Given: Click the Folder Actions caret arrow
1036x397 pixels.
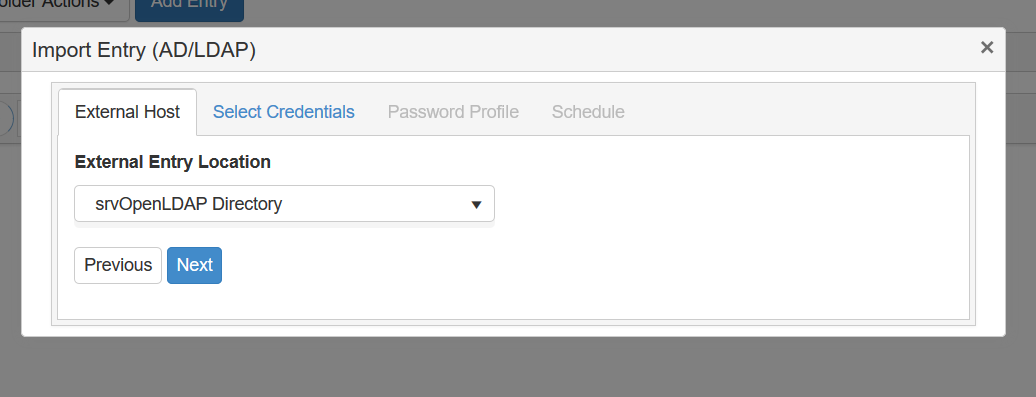Looking at the screenshot, I should 108,4.
